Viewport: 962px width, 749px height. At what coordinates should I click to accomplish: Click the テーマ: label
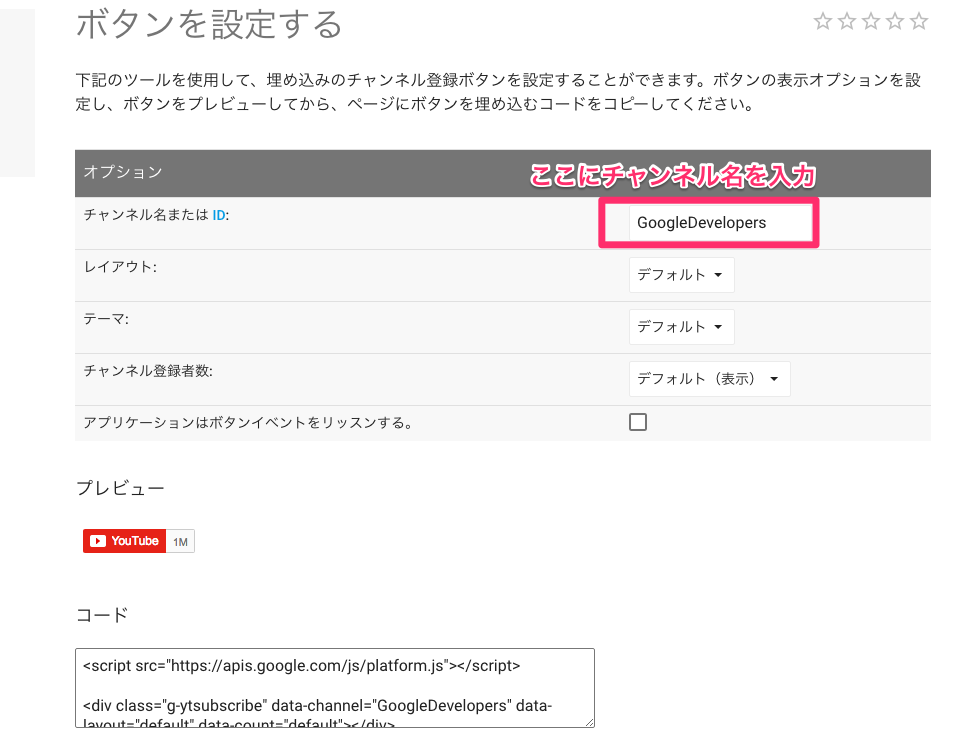tap(106, 319)
